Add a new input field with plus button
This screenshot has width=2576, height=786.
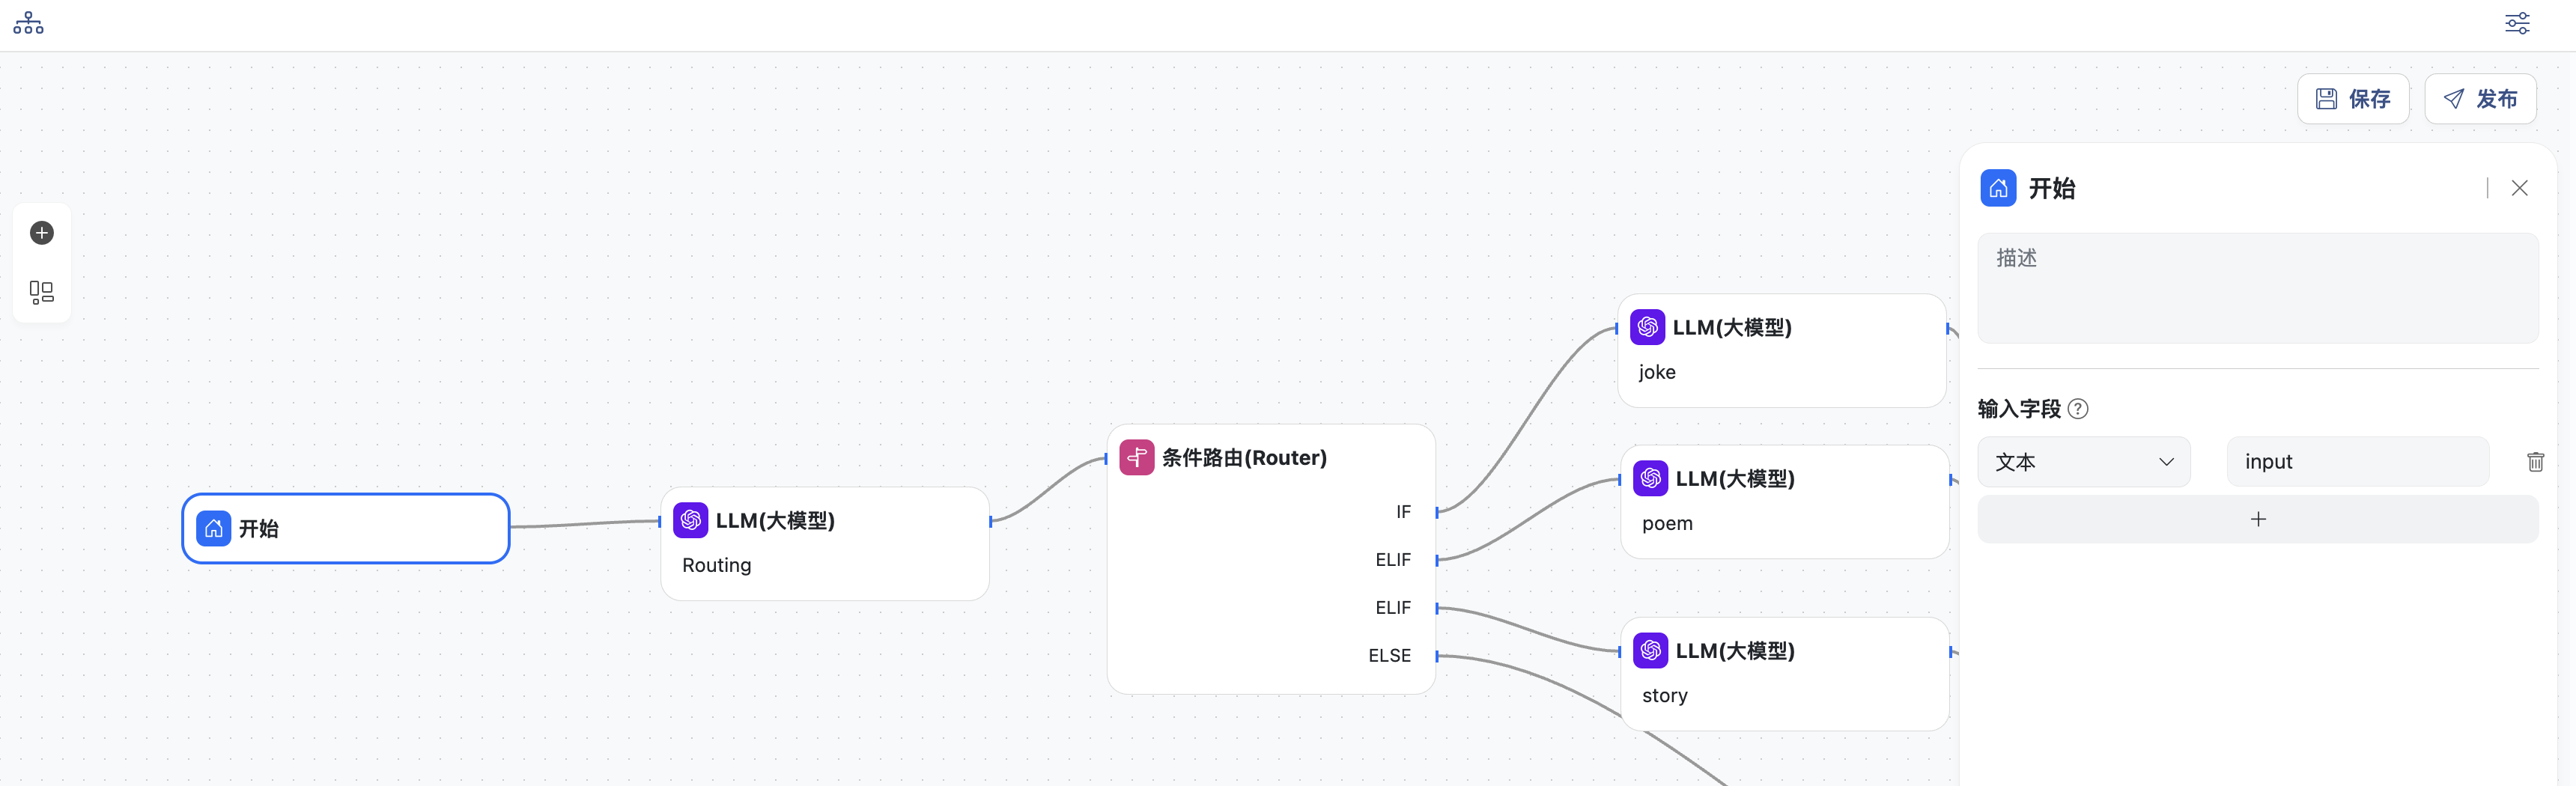[2257, 519]
